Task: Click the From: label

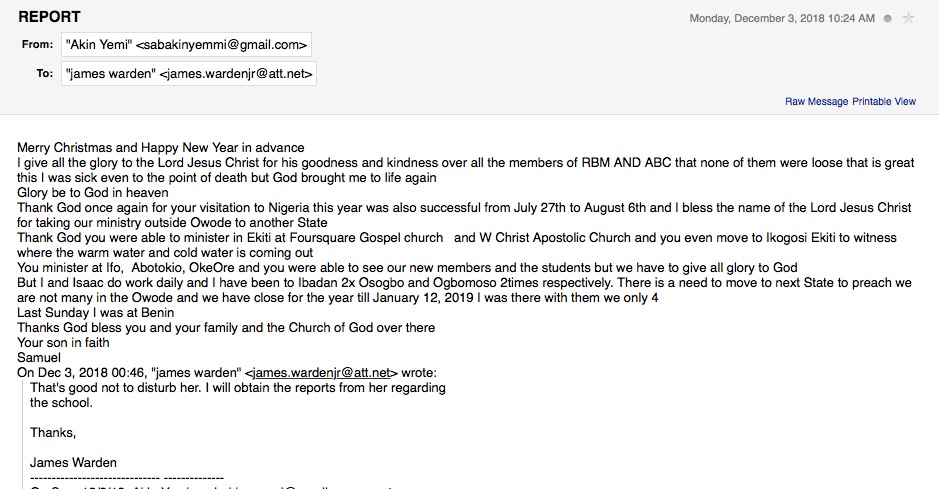Action: pos(37,45)
